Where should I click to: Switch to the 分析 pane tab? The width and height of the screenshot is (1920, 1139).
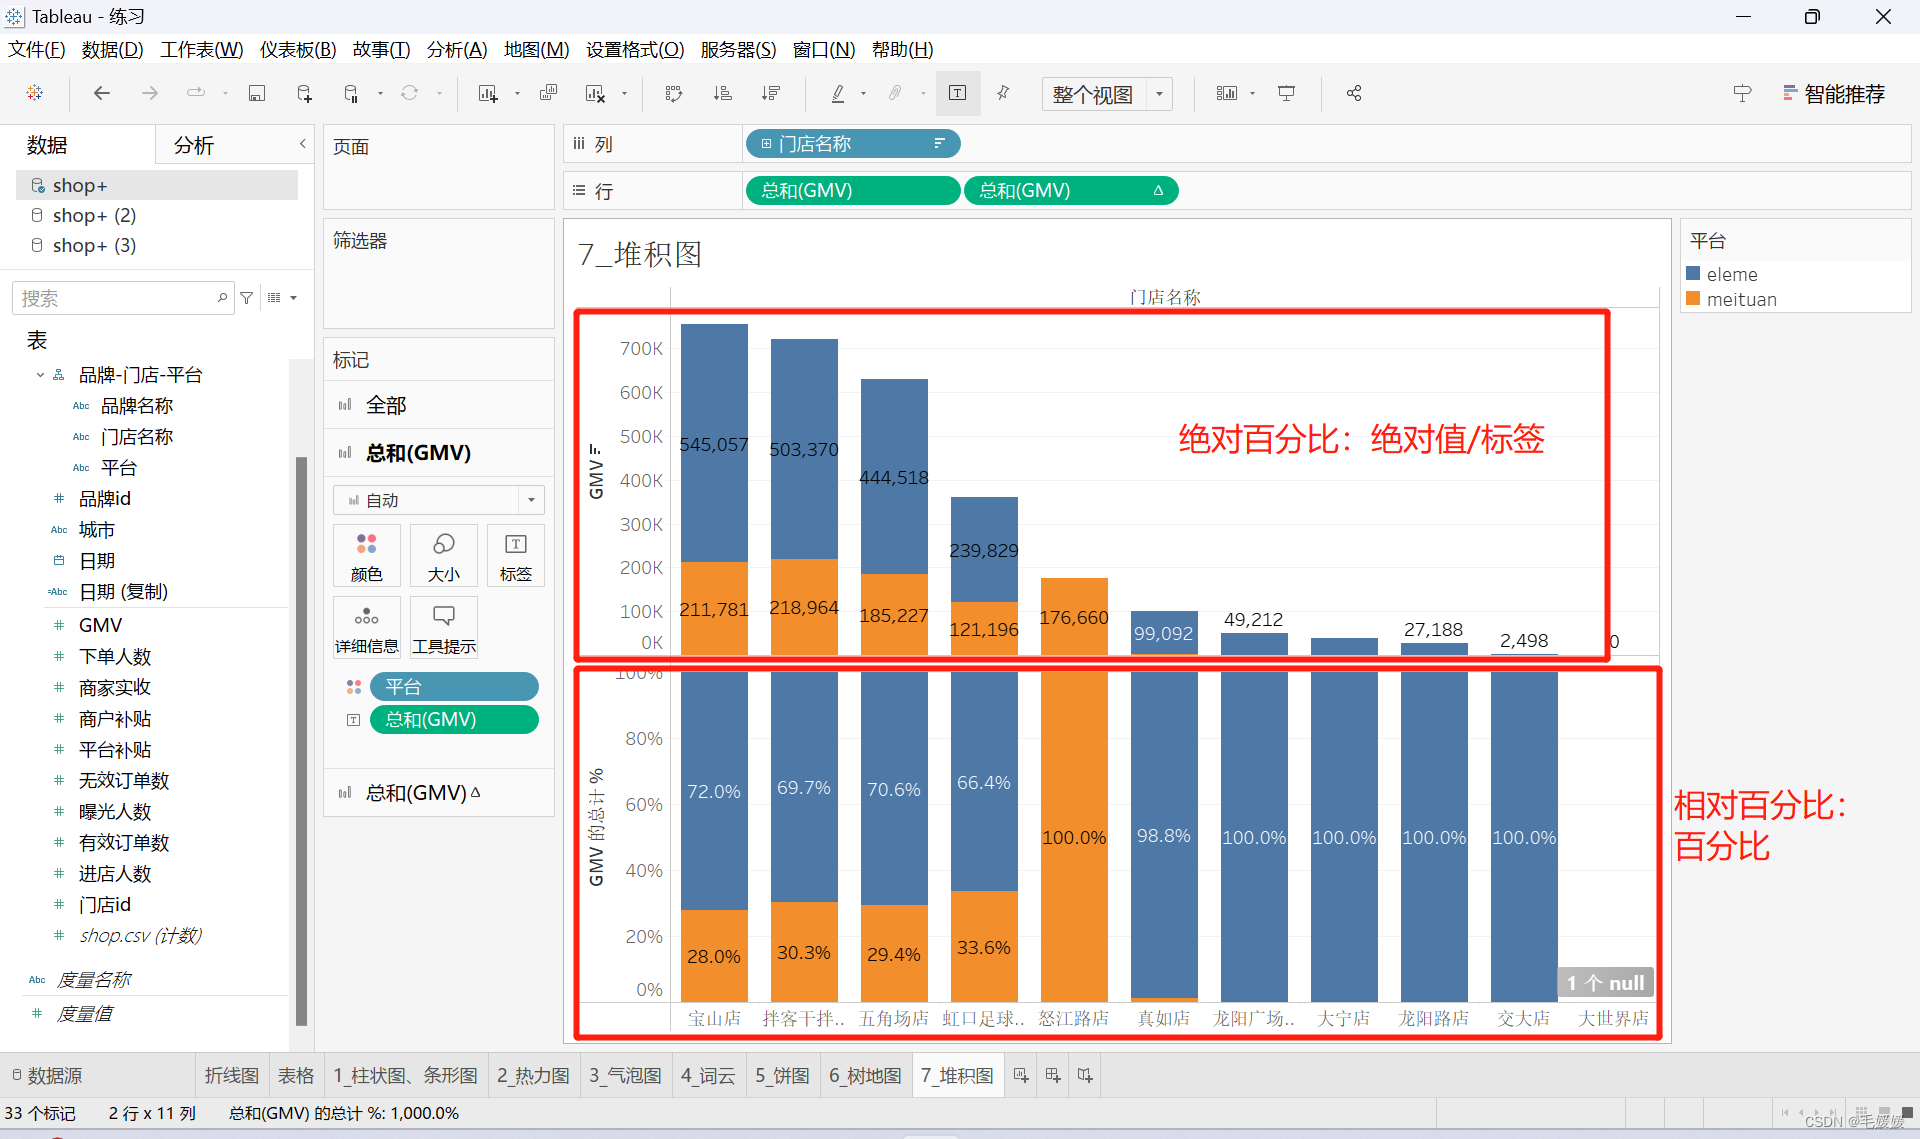point(194,145)
